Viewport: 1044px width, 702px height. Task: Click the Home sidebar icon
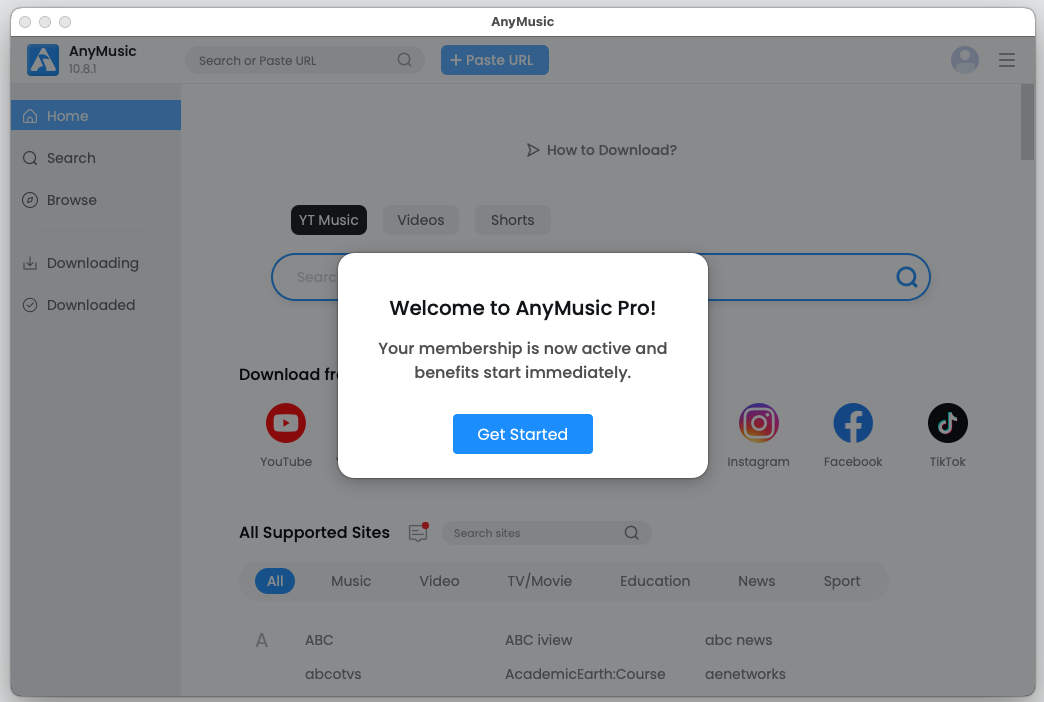pyautogui.click(x=30, y=116)
